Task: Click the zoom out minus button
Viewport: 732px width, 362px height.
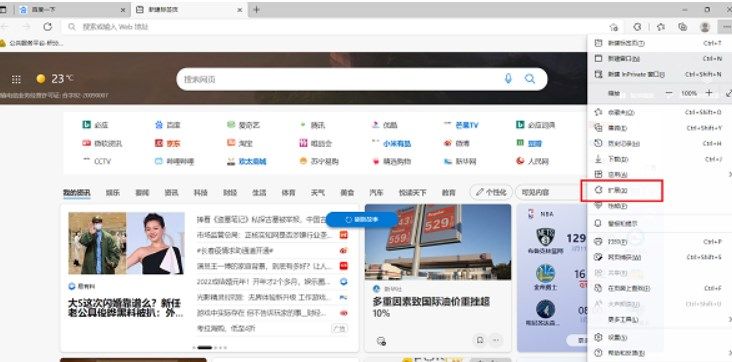Action: (x=669, y=93)
